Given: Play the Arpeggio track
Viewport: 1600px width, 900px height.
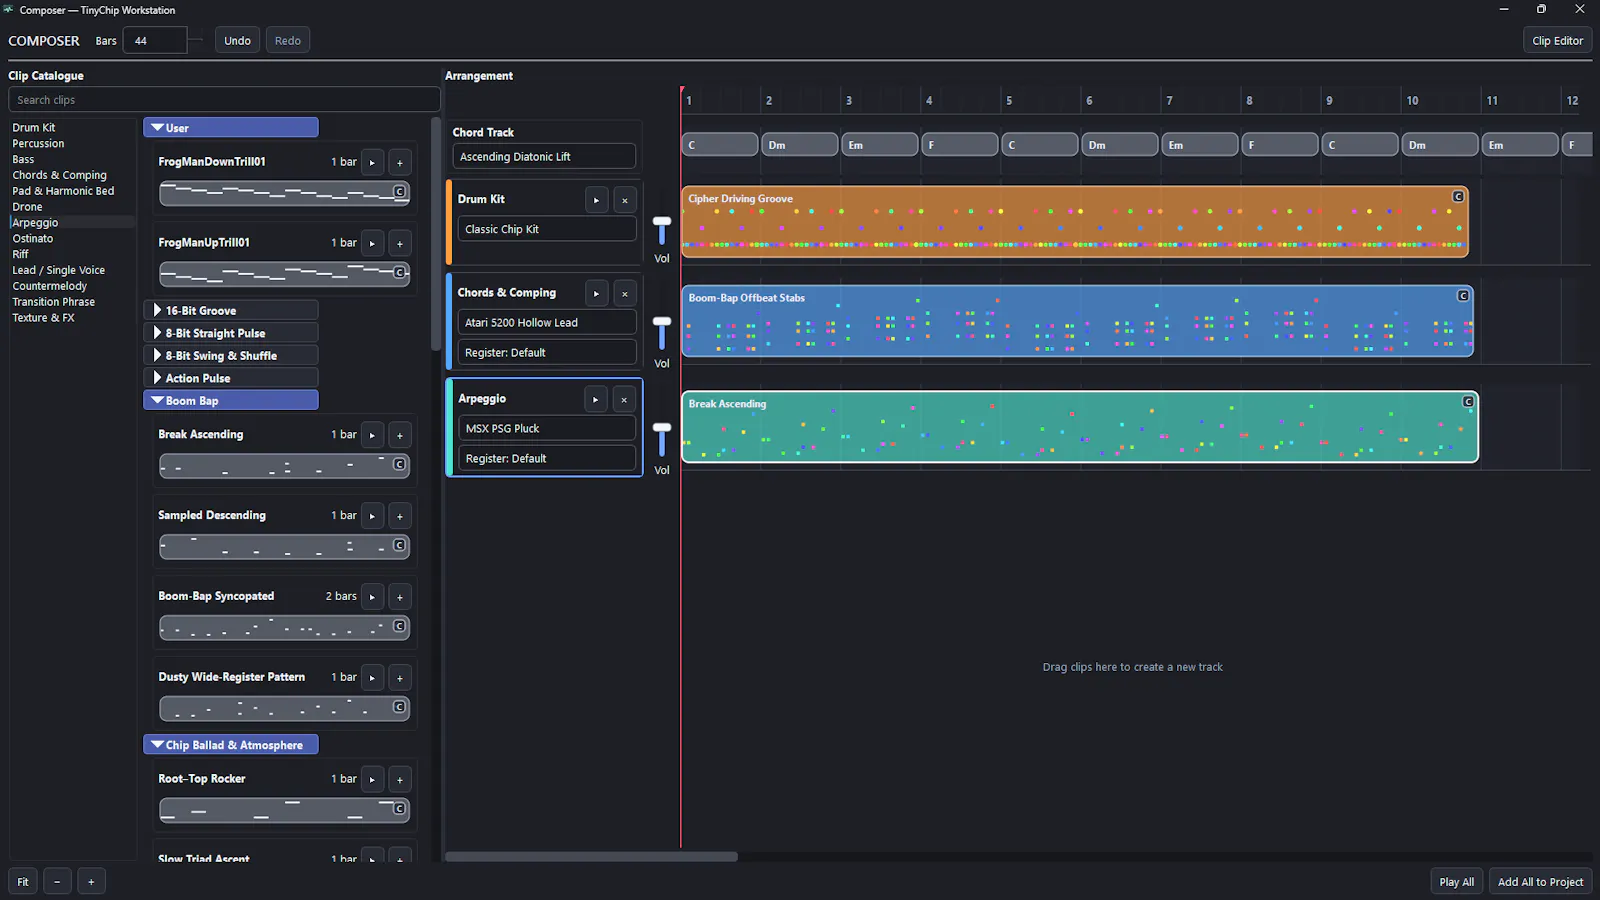Looking at the screenshot, I should point(595,399).
